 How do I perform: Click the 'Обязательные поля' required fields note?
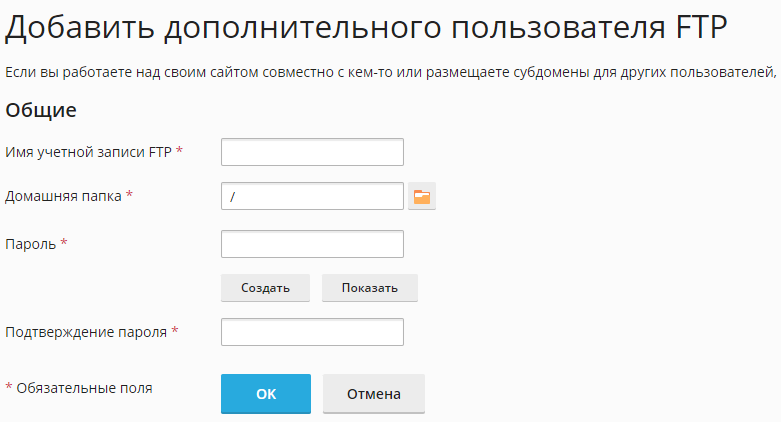[x=85, y=387]
